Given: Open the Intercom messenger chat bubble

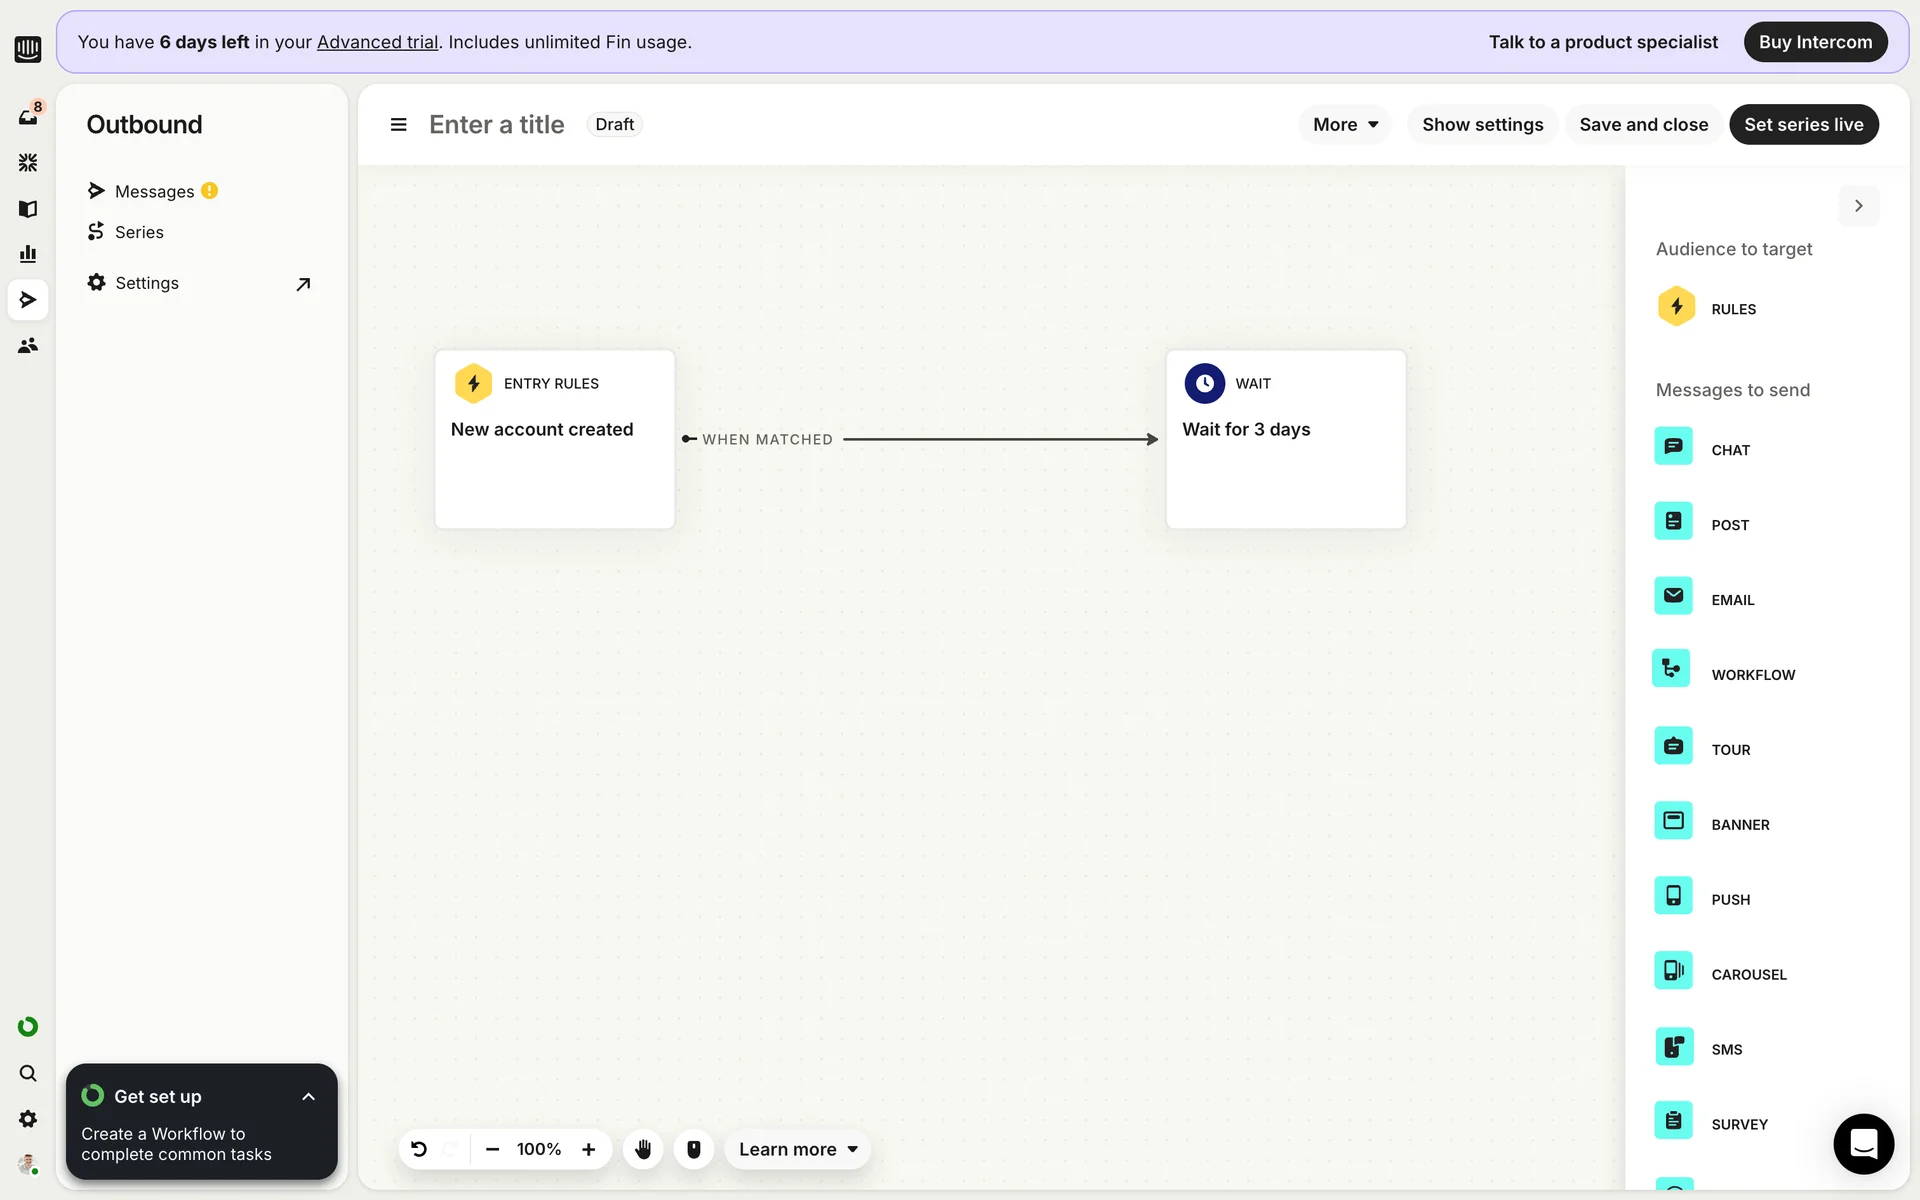Looking at the screenshot, I should click(1863, 1143).
